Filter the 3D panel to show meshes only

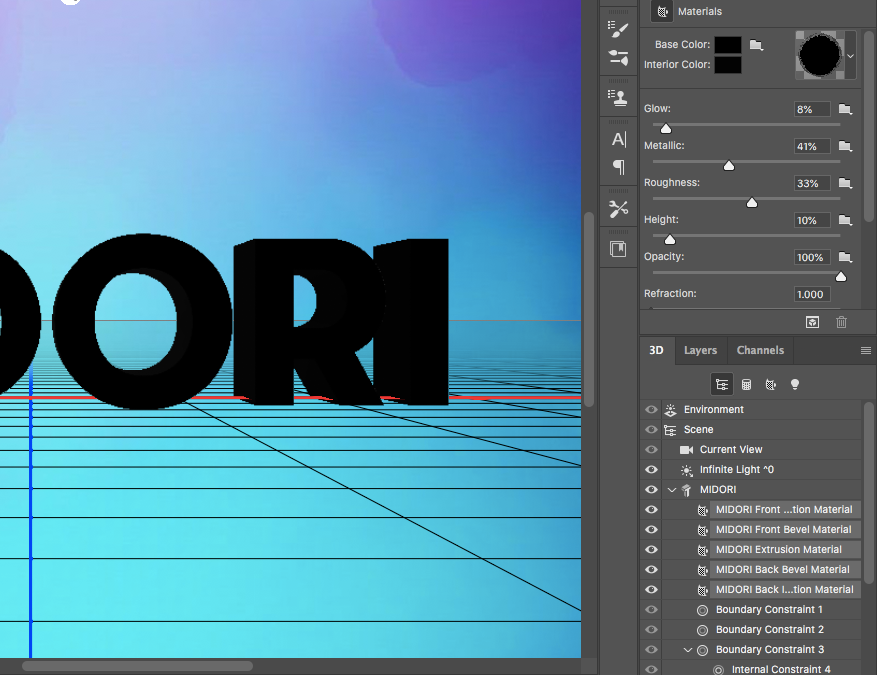pos(746,384)
